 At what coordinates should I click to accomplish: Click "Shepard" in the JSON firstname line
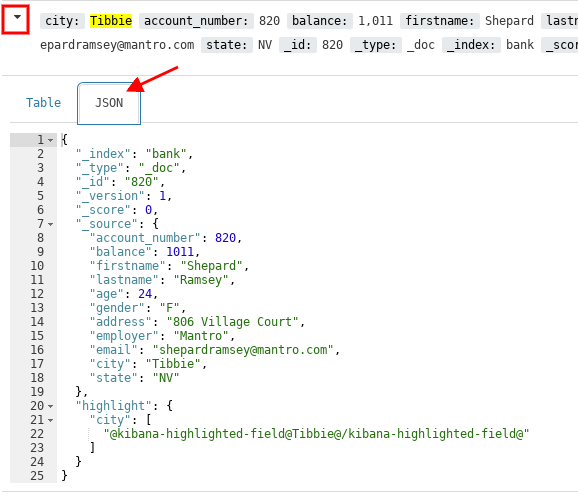point(212,266)
